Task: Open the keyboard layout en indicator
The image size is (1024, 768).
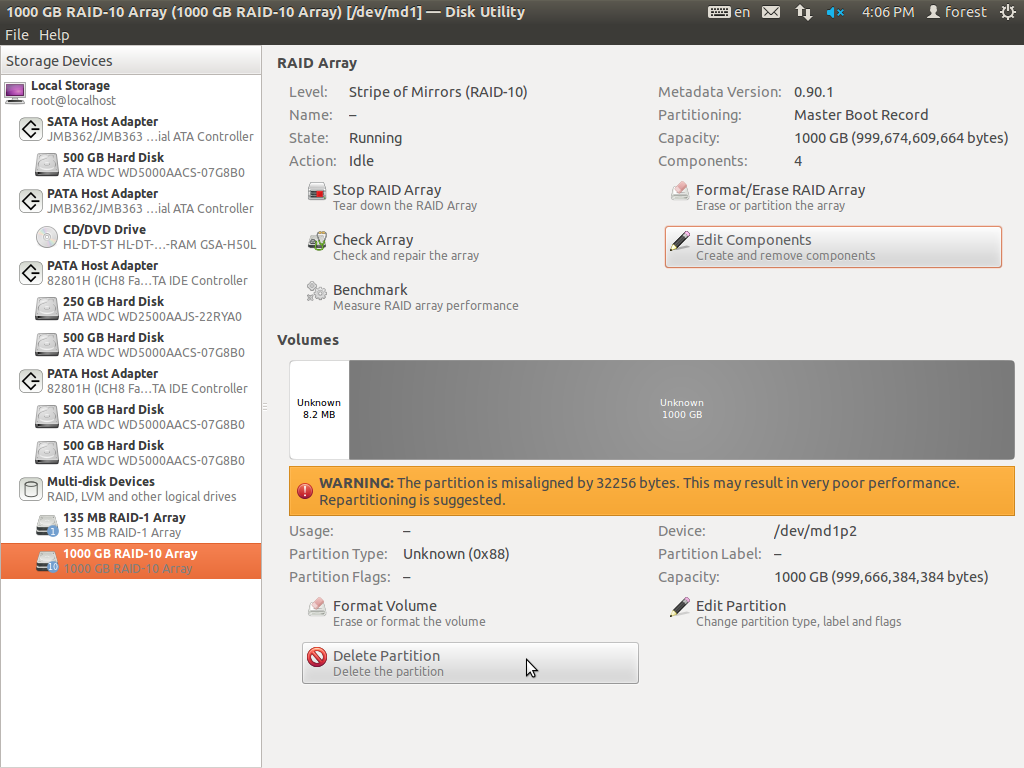Action: click(x=729, y=12)
